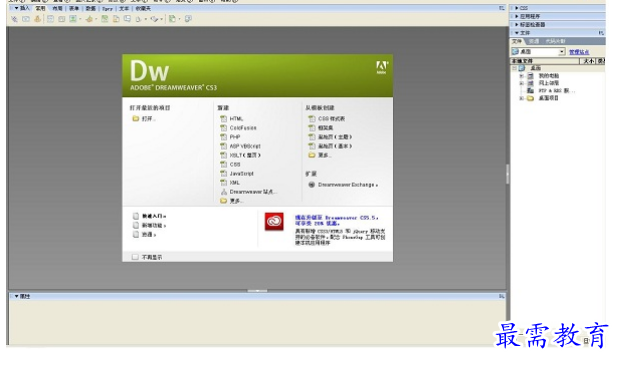Click the Insert Div Tag icon
Screen dimensions: 617x367
point(62,19)
